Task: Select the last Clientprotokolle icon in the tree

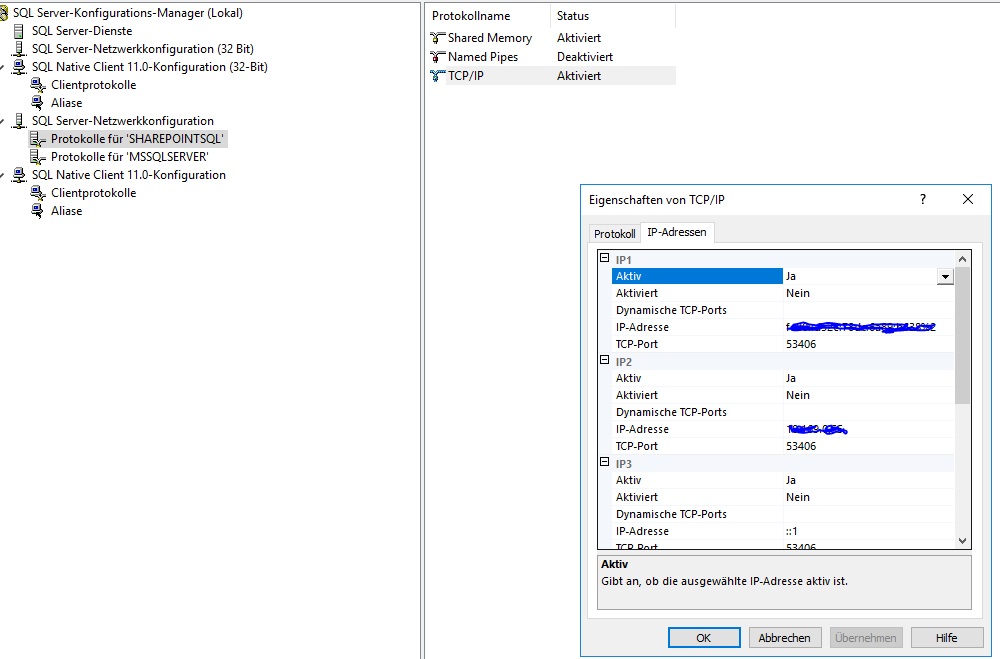Action: pyautogui.click(x=38, y=193)
